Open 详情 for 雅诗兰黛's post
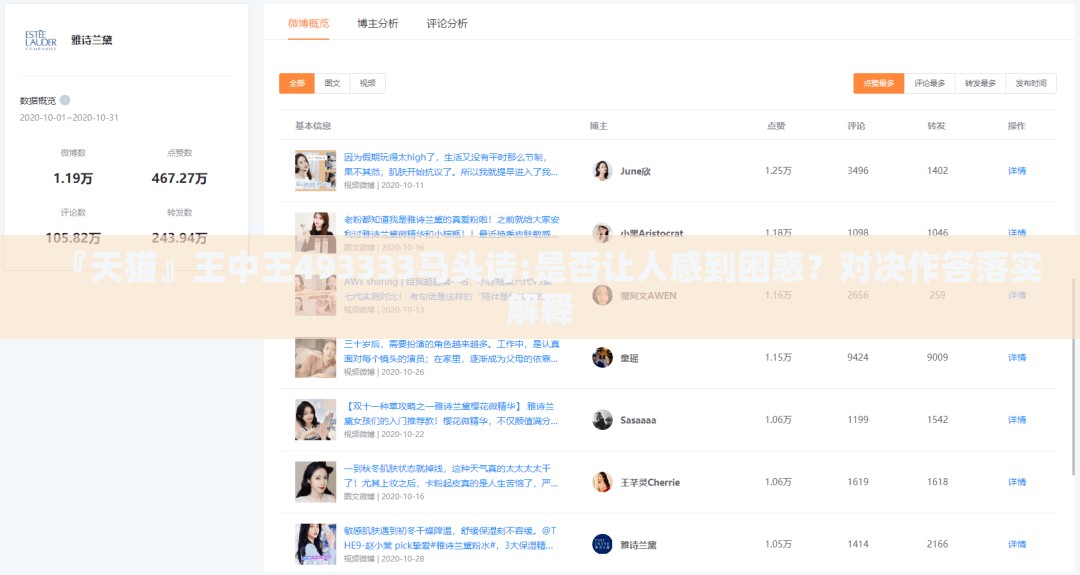The height and width of the screenshot is (575, 1080). click(x=1017, y=544)
